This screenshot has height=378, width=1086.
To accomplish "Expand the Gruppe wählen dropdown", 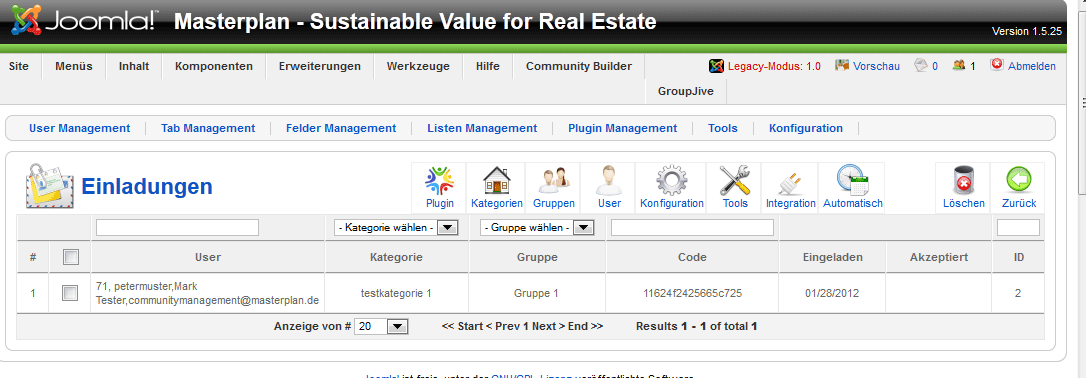I will coord(537,228).
